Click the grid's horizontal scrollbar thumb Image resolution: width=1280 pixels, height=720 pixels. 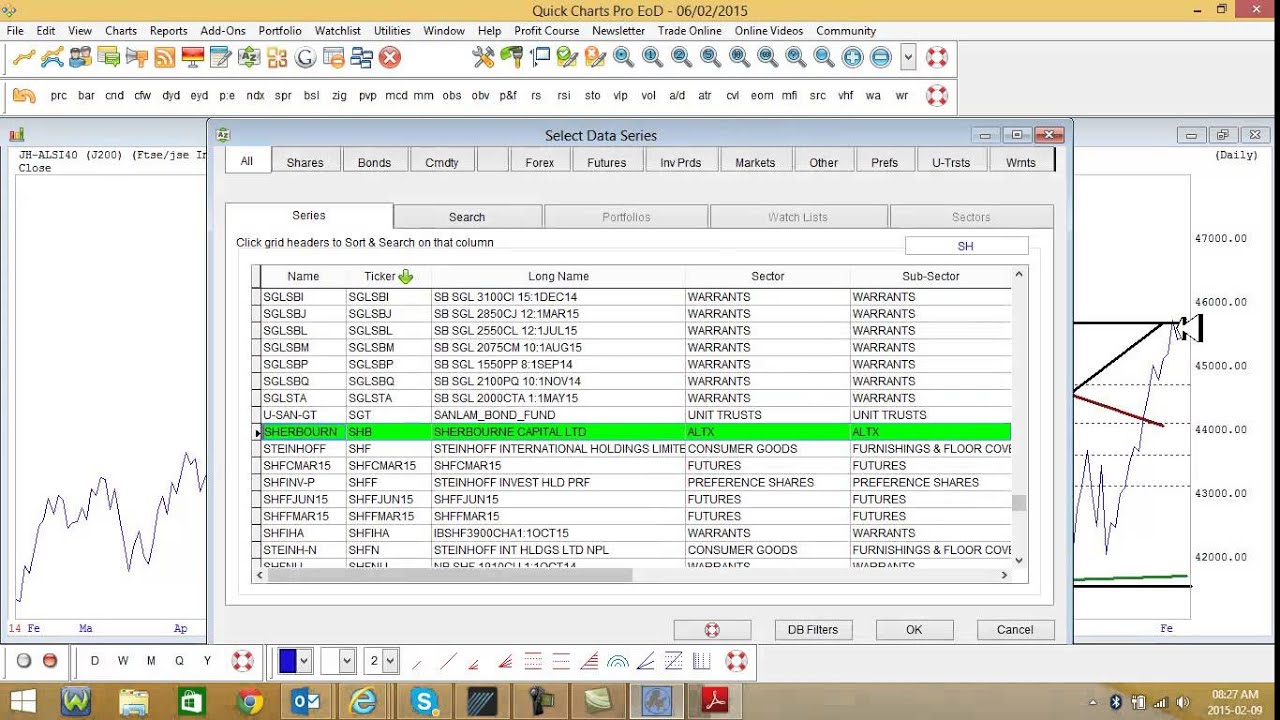450,575
